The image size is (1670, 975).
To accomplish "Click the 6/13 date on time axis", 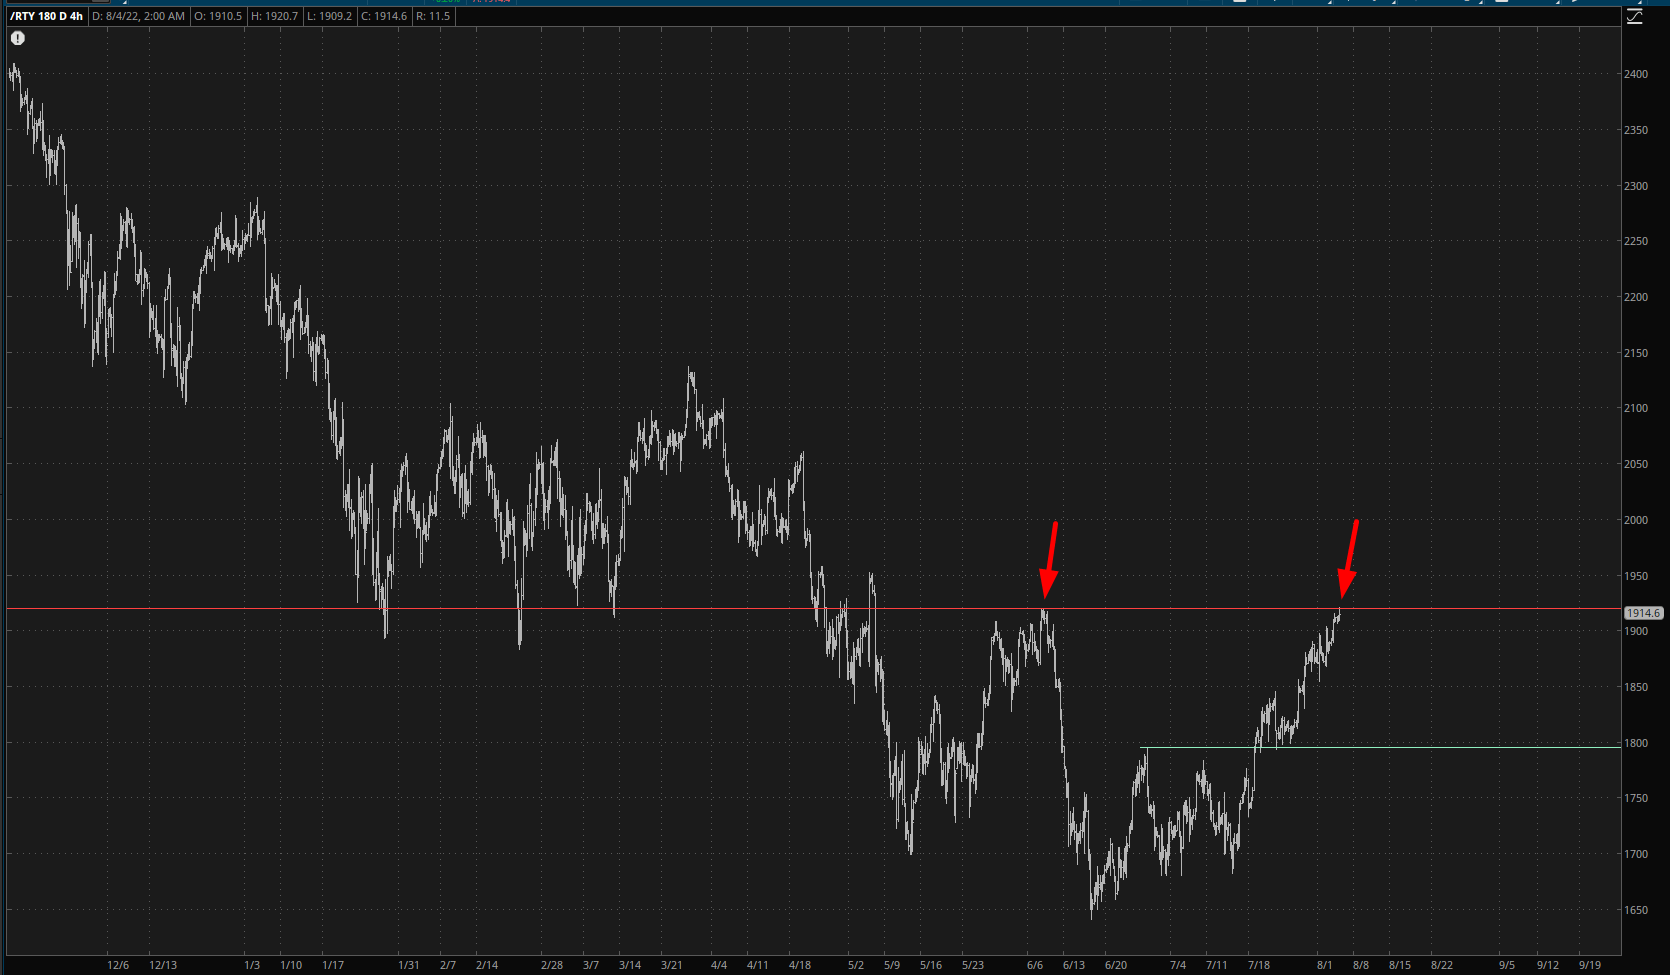I will [1074, 965].
